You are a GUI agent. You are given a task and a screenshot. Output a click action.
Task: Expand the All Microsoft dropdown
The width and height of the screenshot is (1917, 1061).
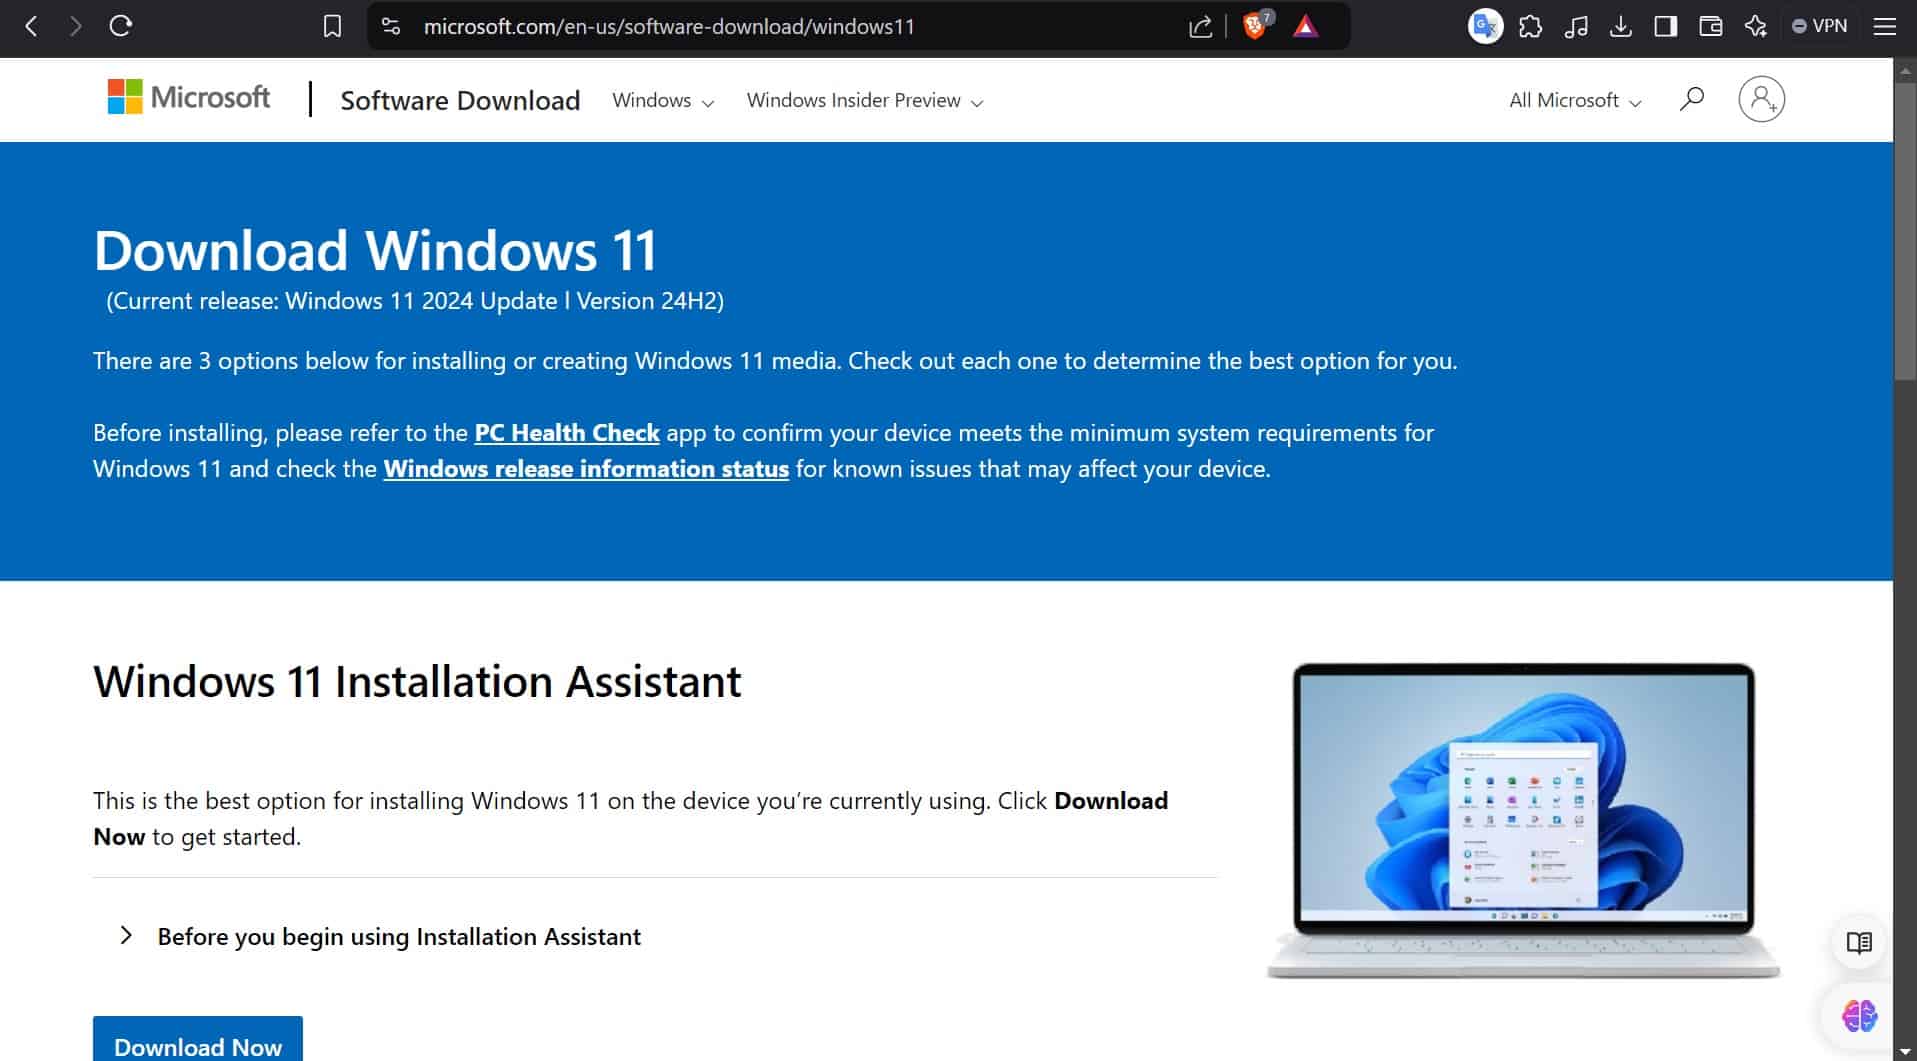pyautogui.click(x=1573, y=100)
